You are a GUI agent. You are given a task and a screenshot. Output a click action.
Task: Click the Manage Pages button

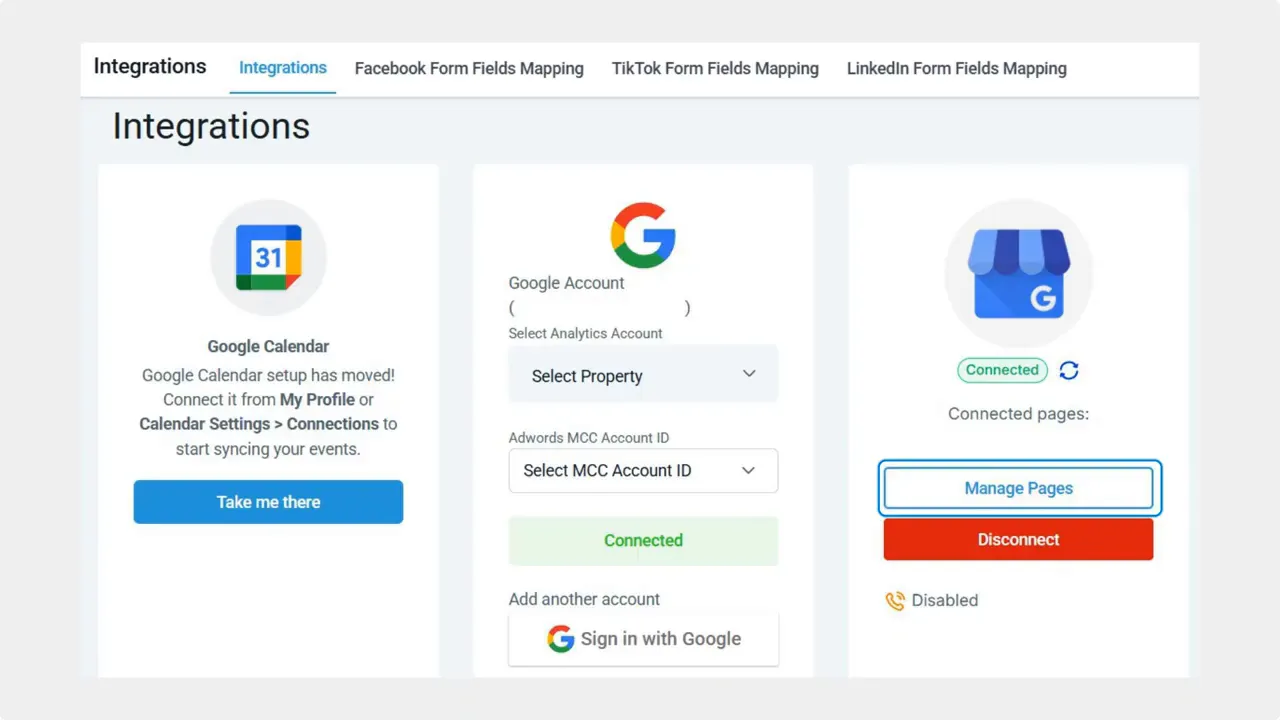pos(1018,488)
